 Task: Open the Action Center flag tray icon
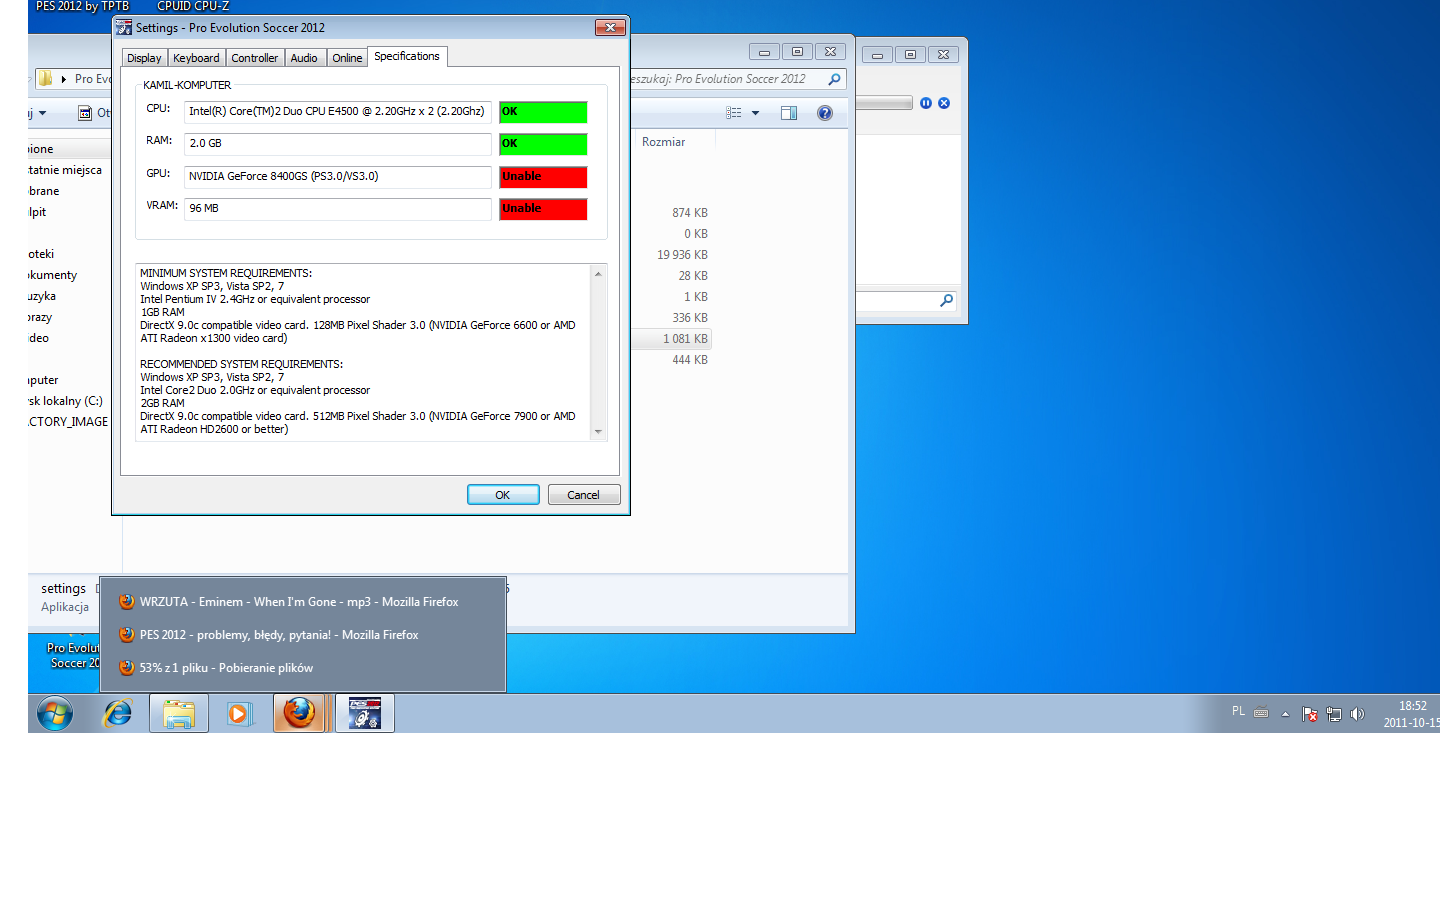pos(1309,713)
